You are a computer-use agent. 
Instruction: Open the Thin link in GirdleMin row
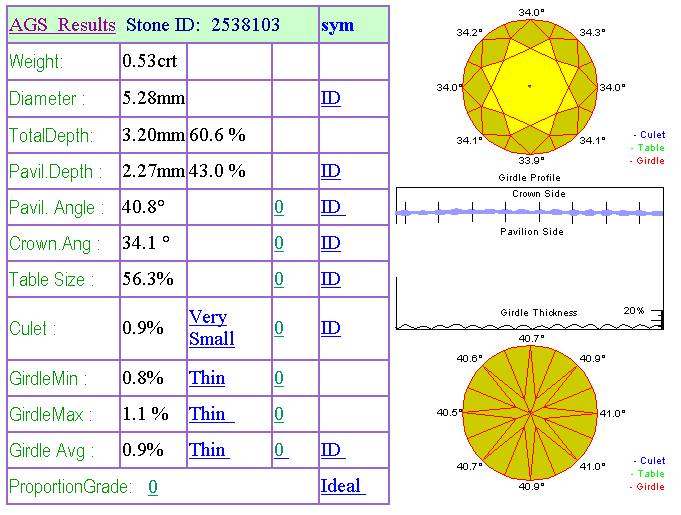pos(207,378)
